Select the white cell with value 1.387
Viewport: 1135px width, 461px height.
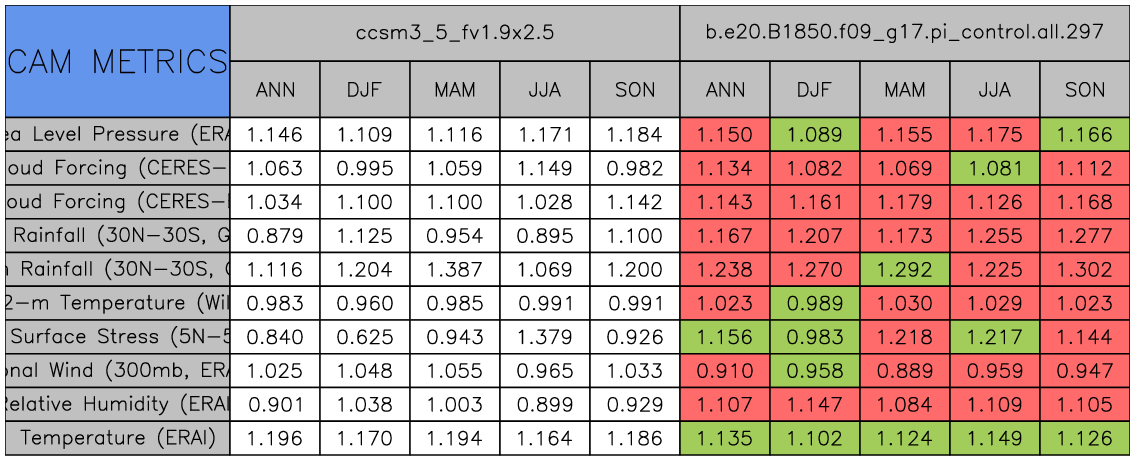tap(455, 269)
